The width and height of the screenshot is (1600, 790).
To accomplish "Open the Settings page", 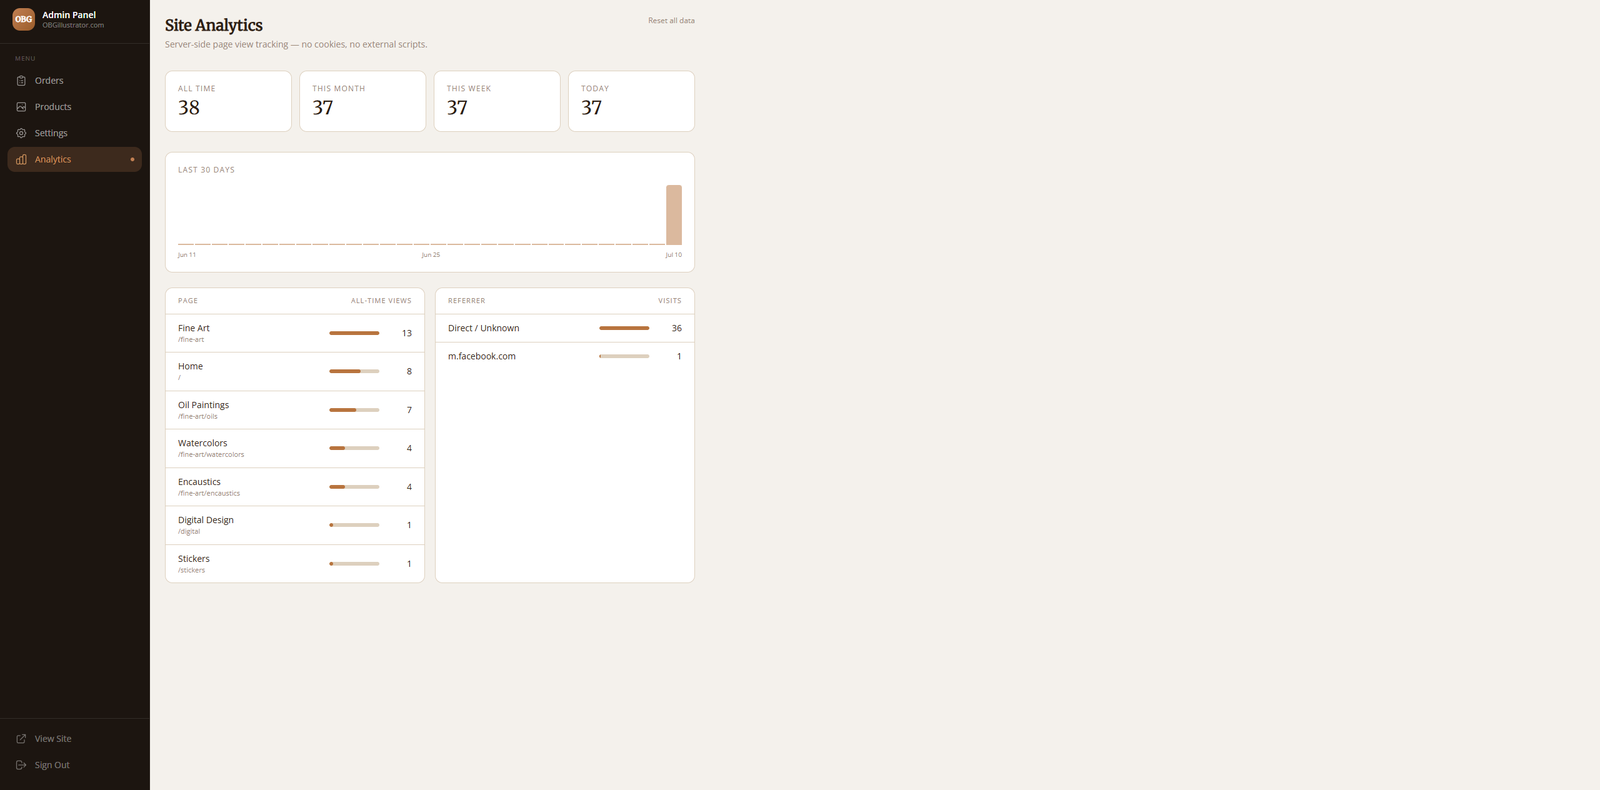I will point(74,133).
